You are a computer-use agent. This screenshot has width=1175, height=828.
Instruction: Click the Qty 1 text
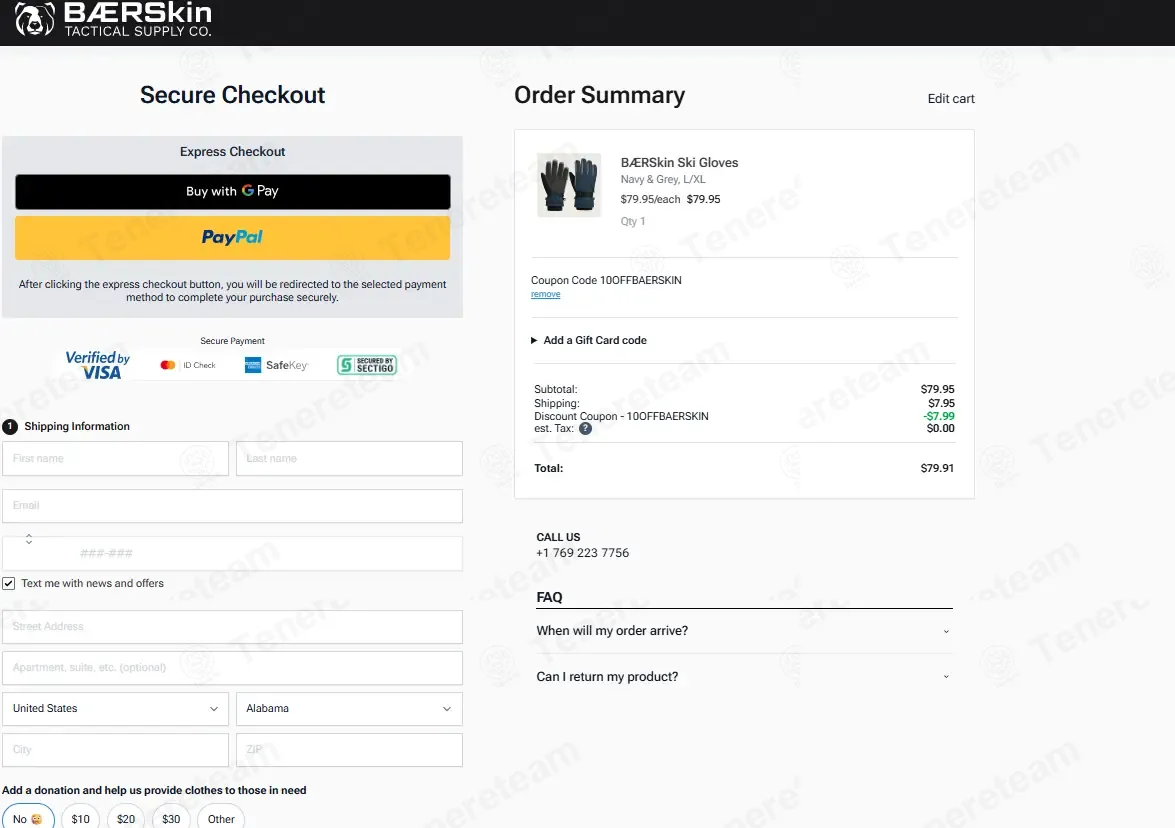point(632,221)
